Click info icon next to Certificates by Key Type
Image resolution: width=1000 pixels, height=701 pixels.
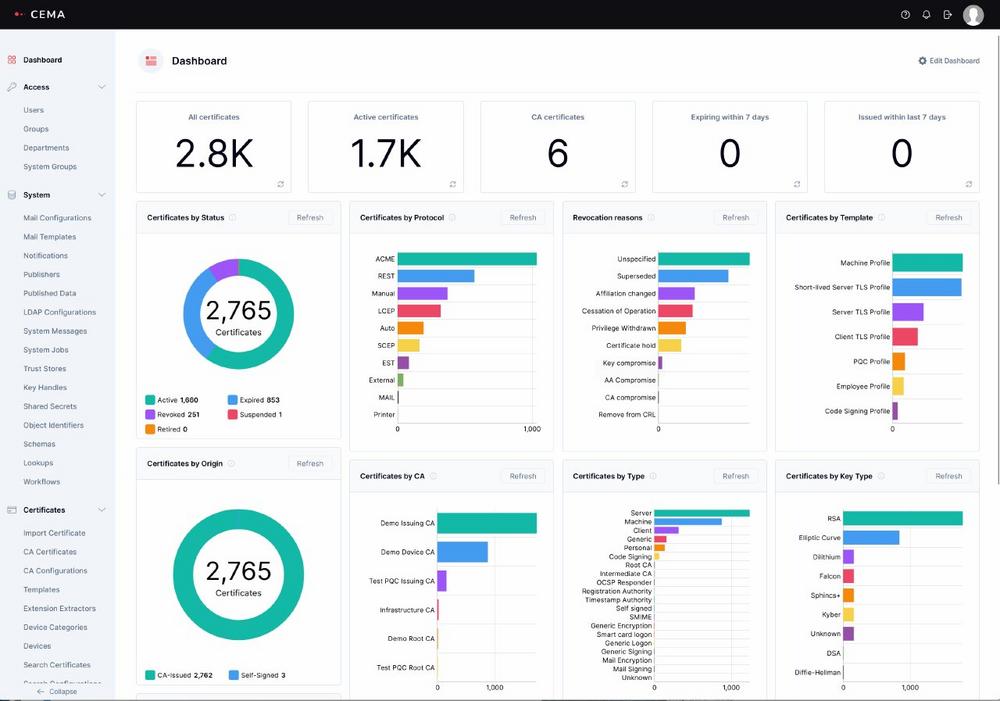click(881, 476)
